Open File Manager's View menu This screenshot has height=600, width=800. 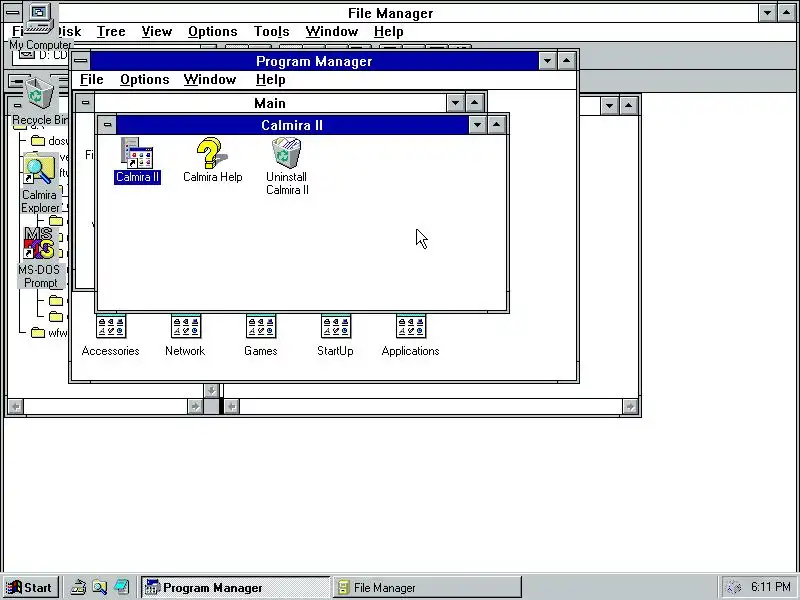pos(157,32)
